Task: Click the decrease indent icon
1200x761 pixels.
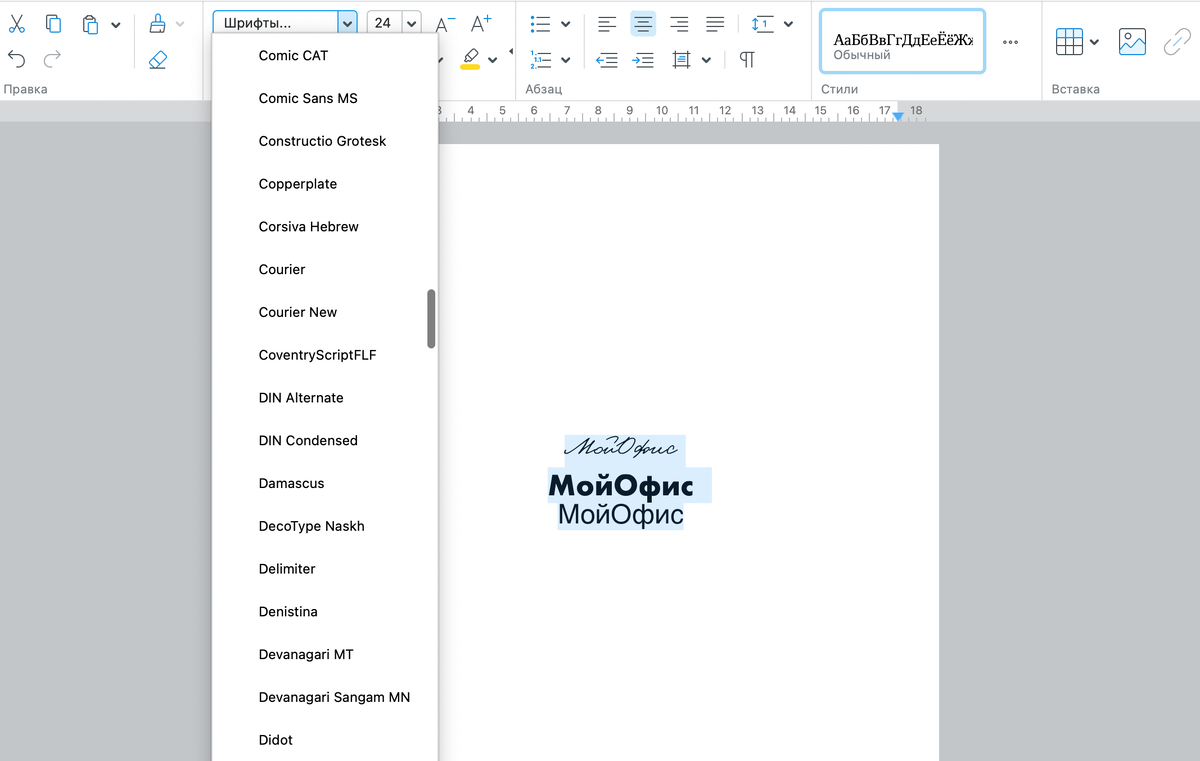Action: coord(607,60)
